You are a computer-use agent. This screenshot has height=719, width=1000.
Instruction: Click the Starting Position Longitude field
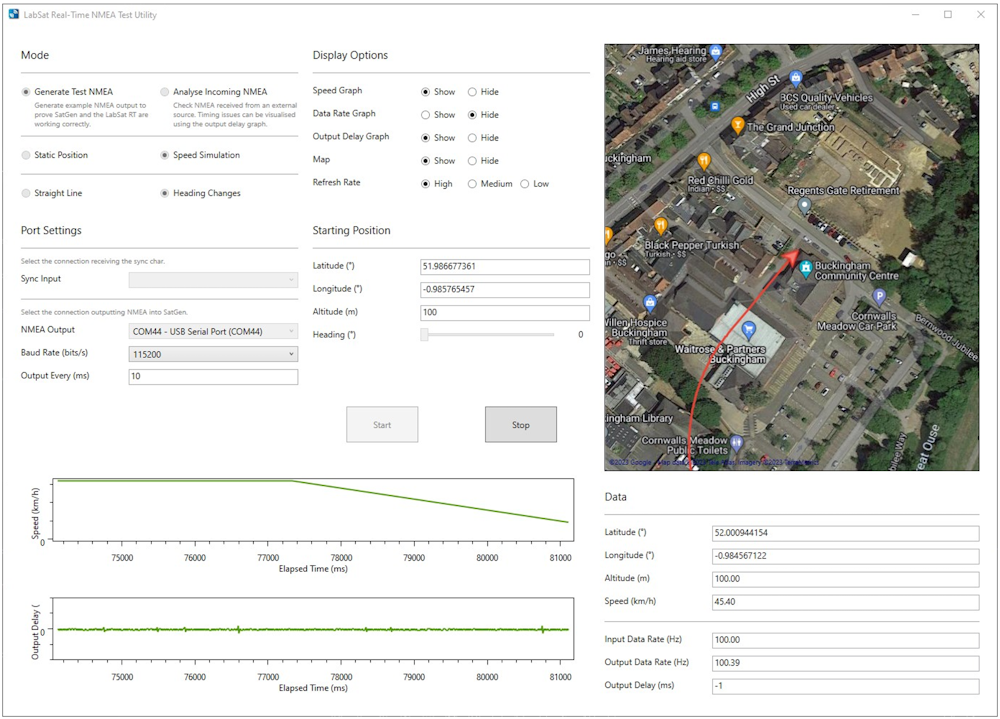[x=504, y=290]
